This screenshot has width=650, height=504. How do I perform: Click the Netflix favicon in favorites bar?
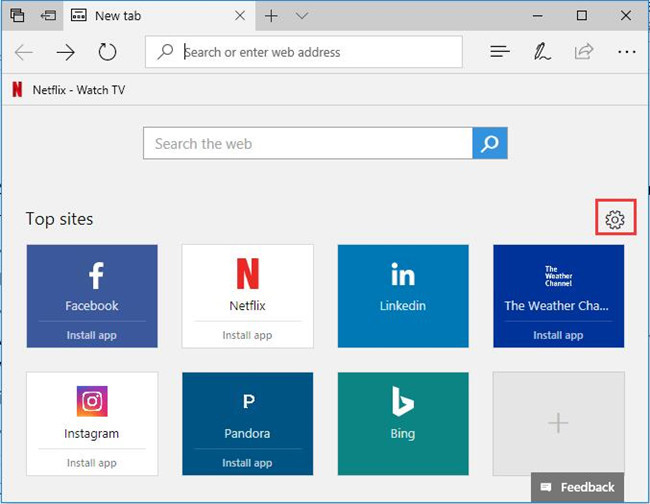(x=17, y=90)
